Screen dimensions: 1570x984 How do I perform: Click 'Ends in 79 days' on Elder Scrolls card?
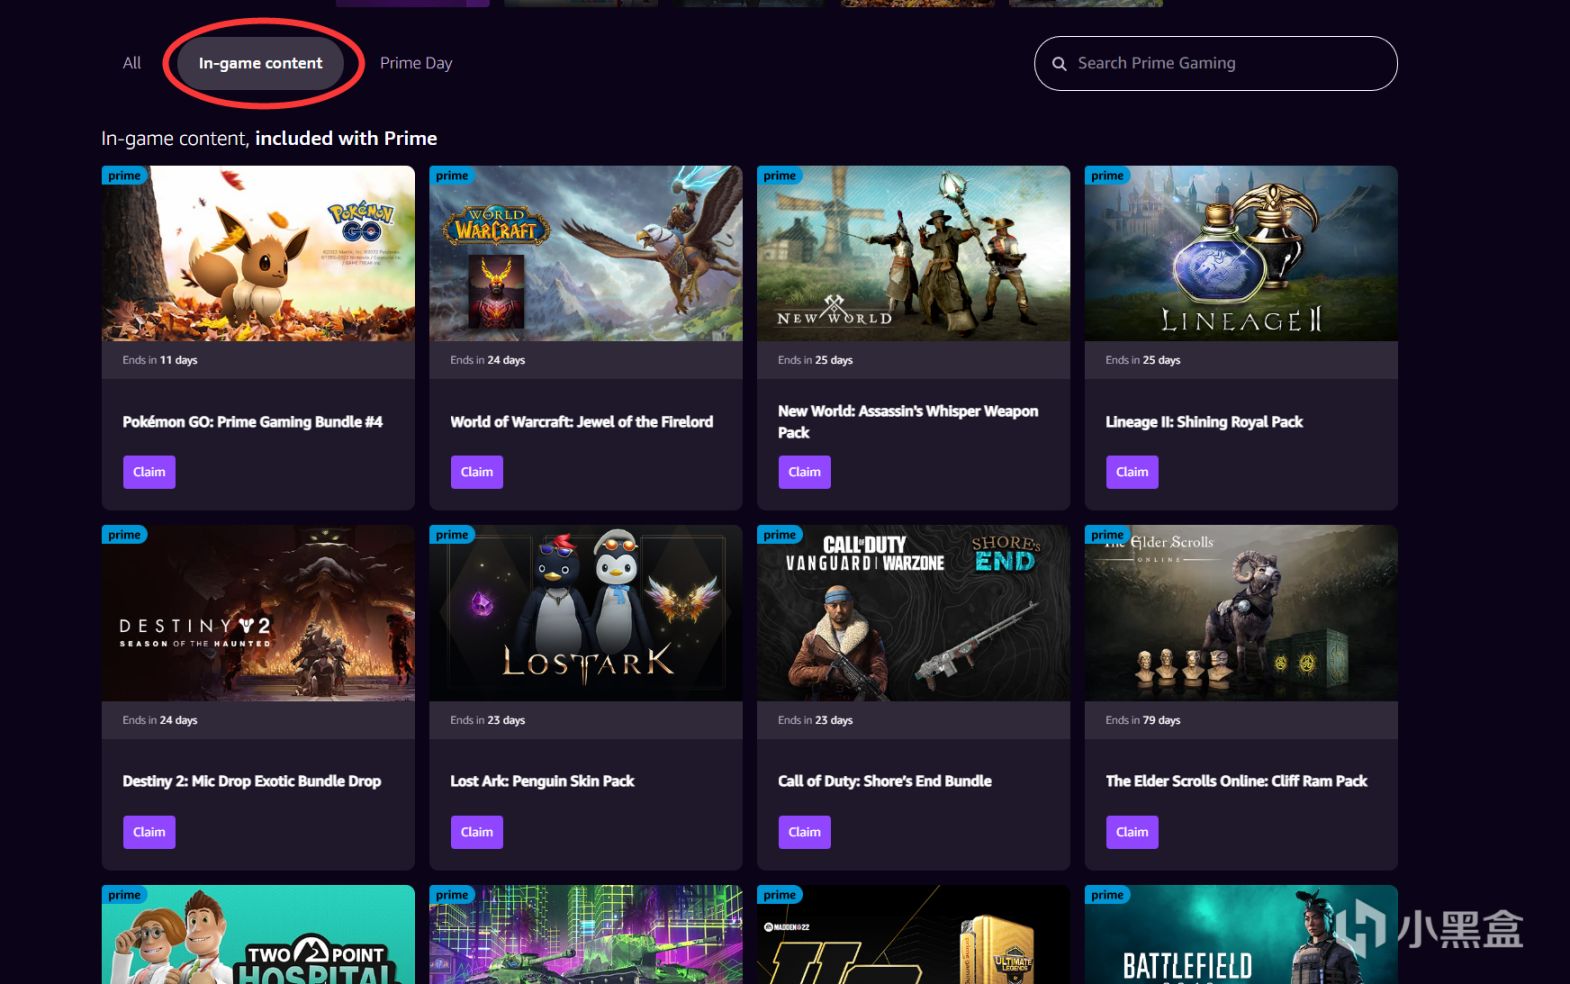(x=1143, y=720)
